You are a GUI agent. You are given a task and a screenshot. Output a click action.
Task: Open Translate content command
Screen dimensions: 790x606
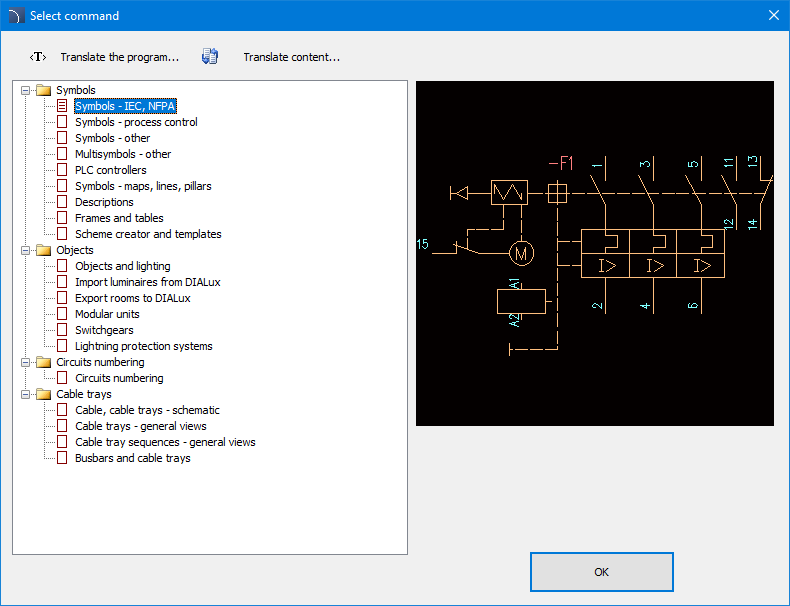[291, 57]
